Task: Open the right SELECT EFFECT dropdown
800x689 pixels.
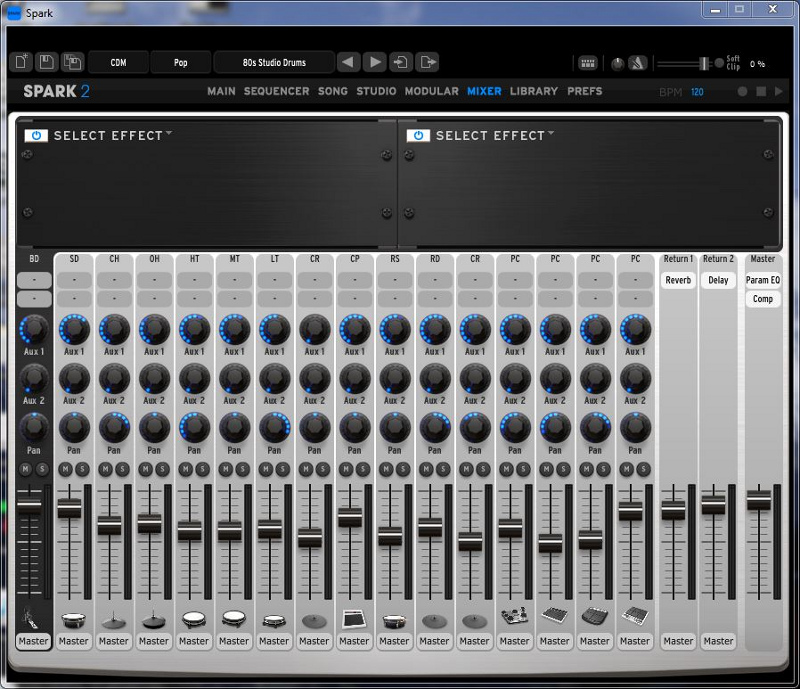Action: pyautogui.click(x=495, y=135)
